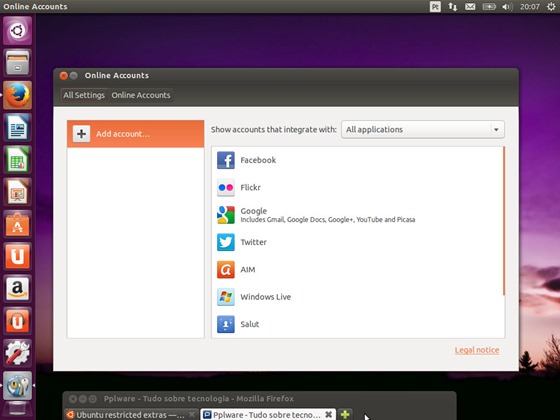Click the orange scrollbar of the providers list
The image size is (560, 420).
pos(504,221)
